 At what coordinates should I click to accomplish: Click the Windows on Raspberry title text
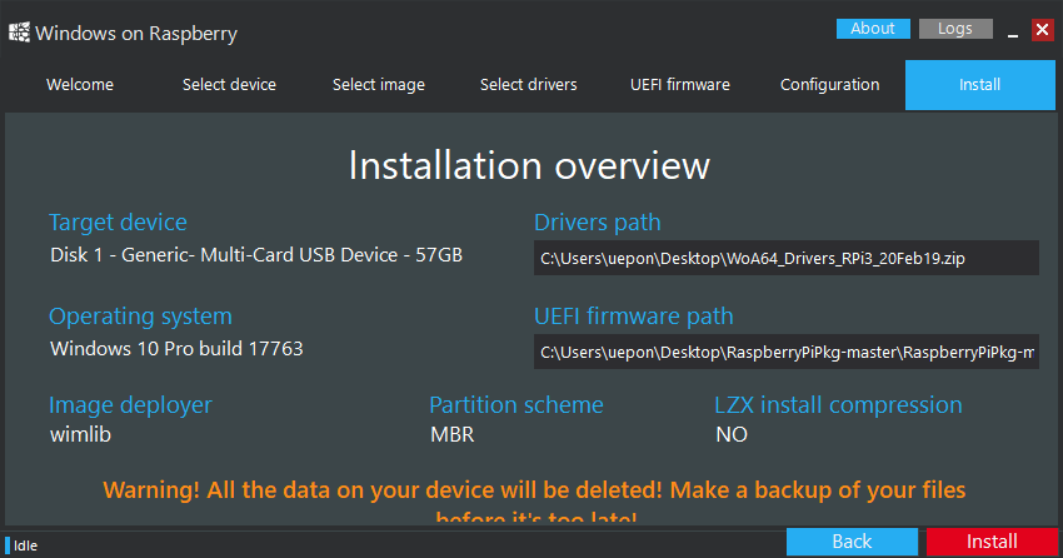pyautogui.click(x=136, y=33)
